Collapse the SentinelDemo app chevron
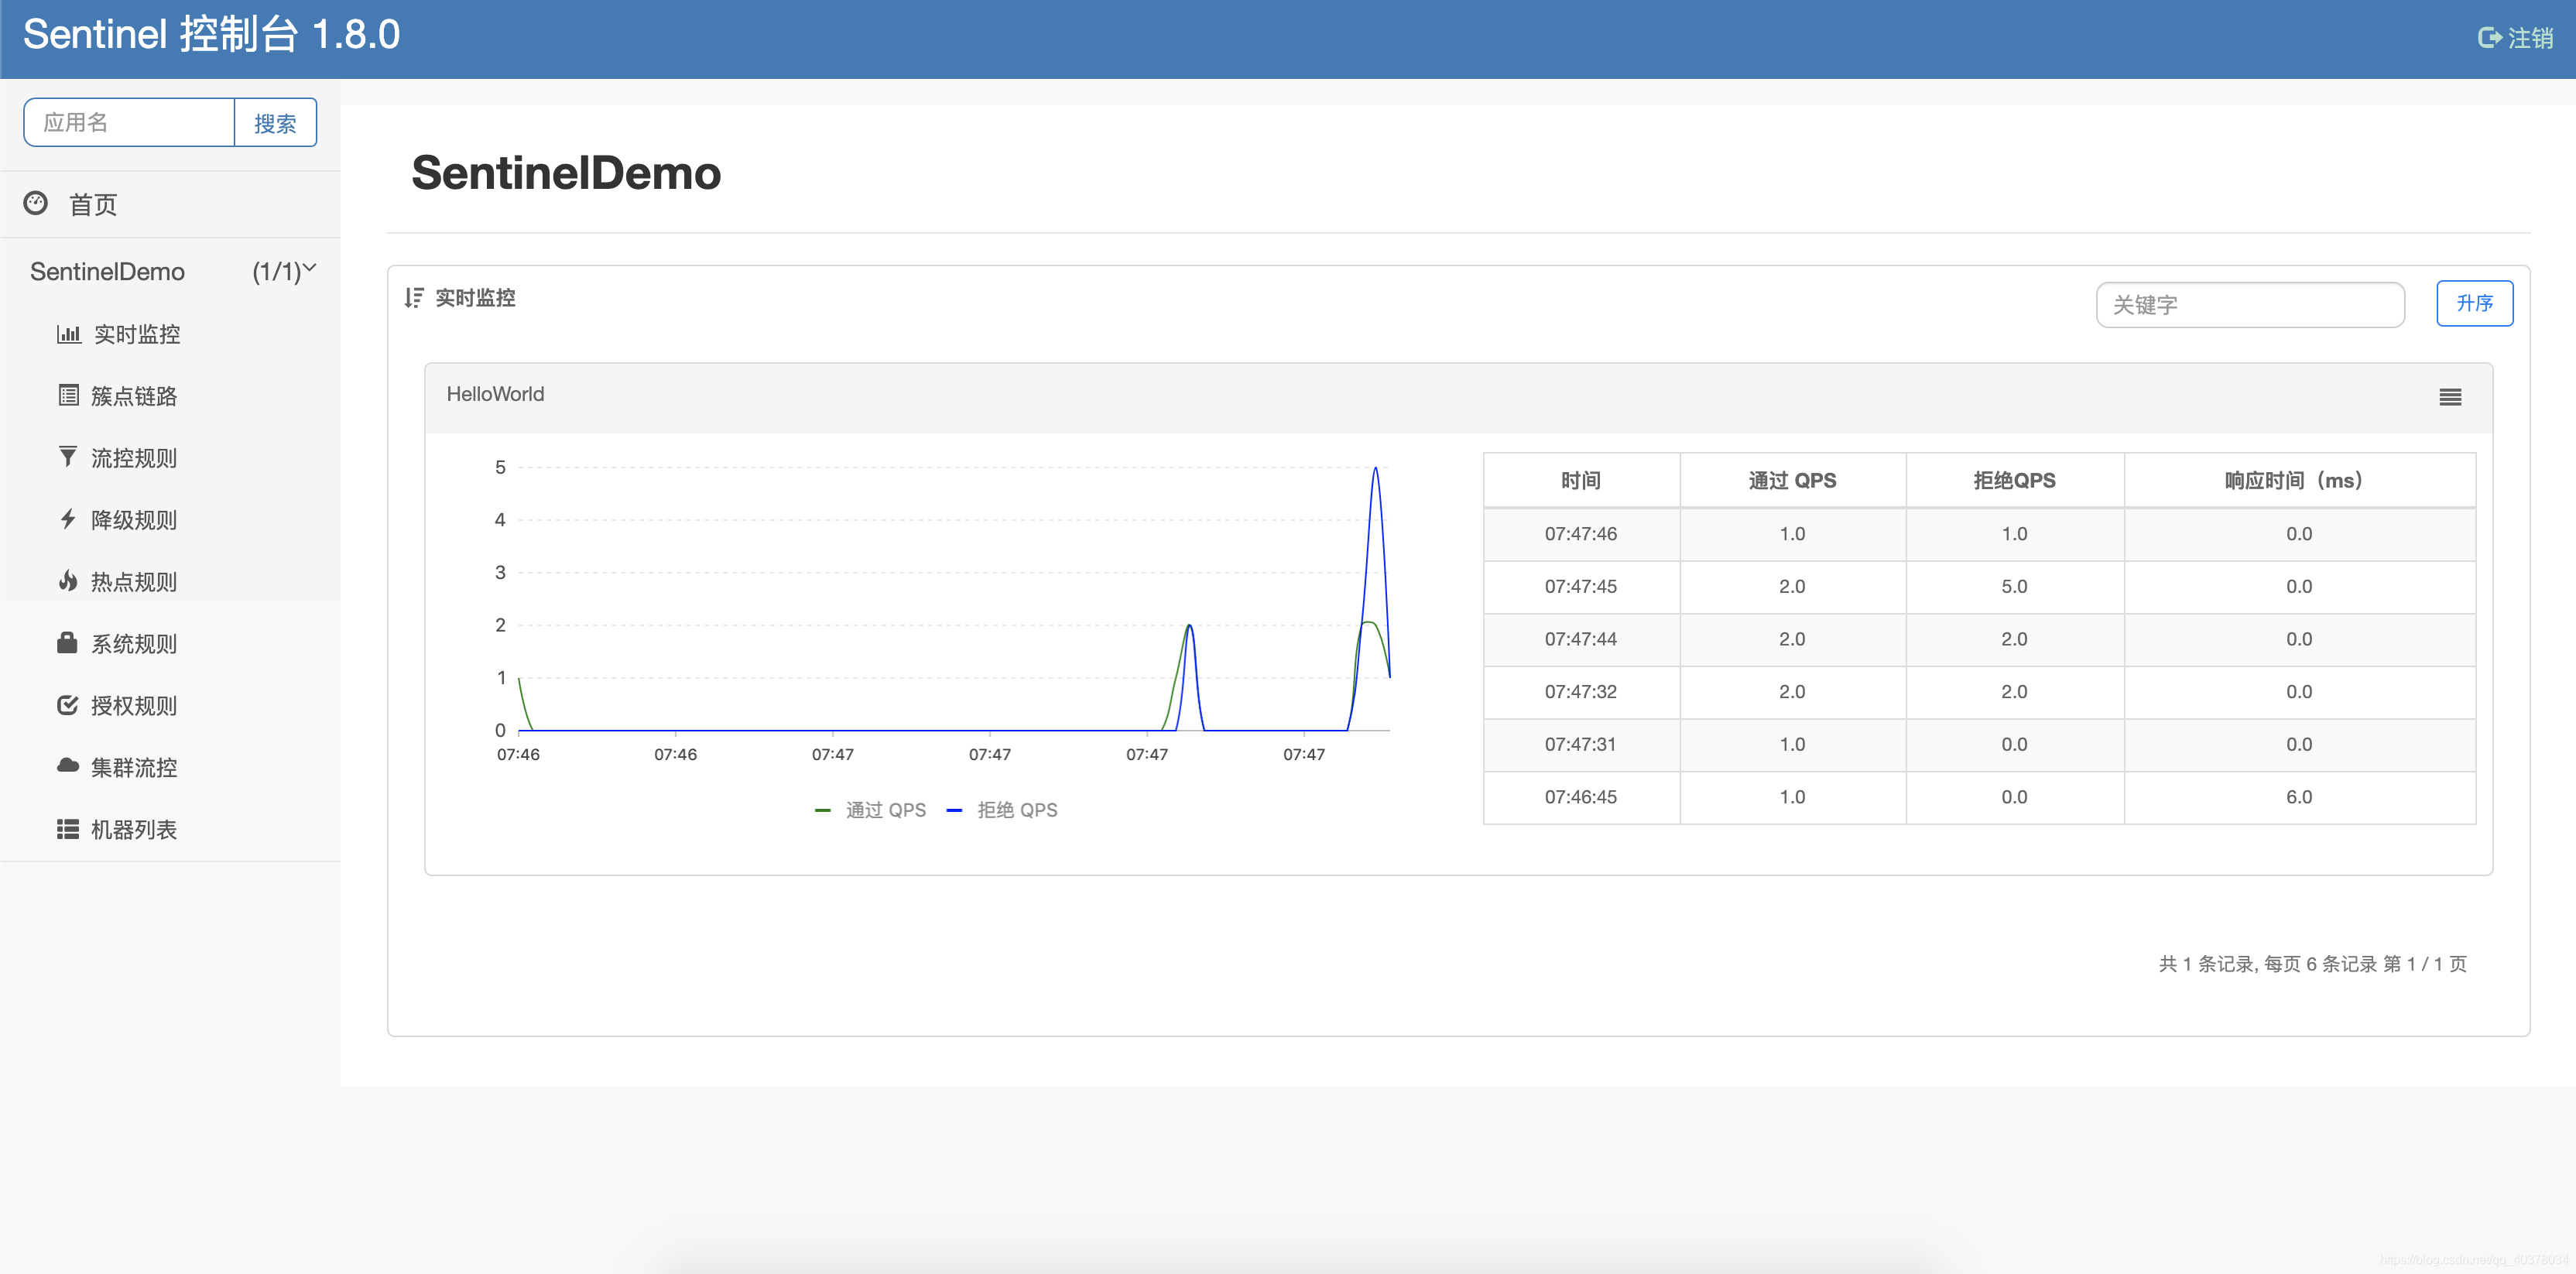Image resolution: width=2576 pixels, height=1274 pixels. pos(310,268)
